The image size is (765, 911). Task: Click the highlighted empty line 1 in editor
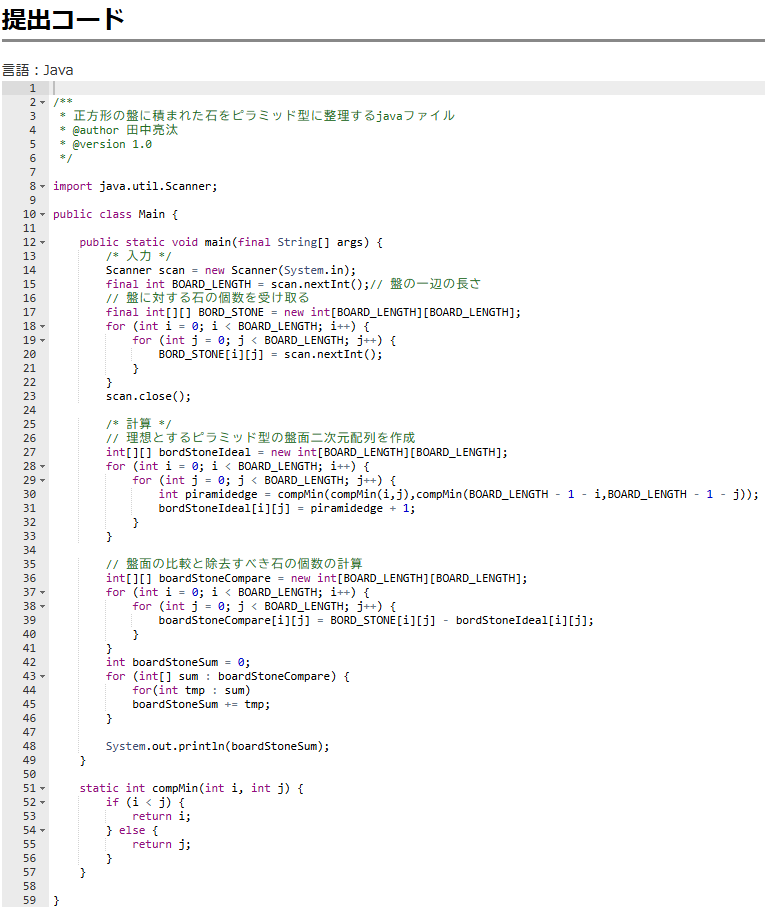400,88
